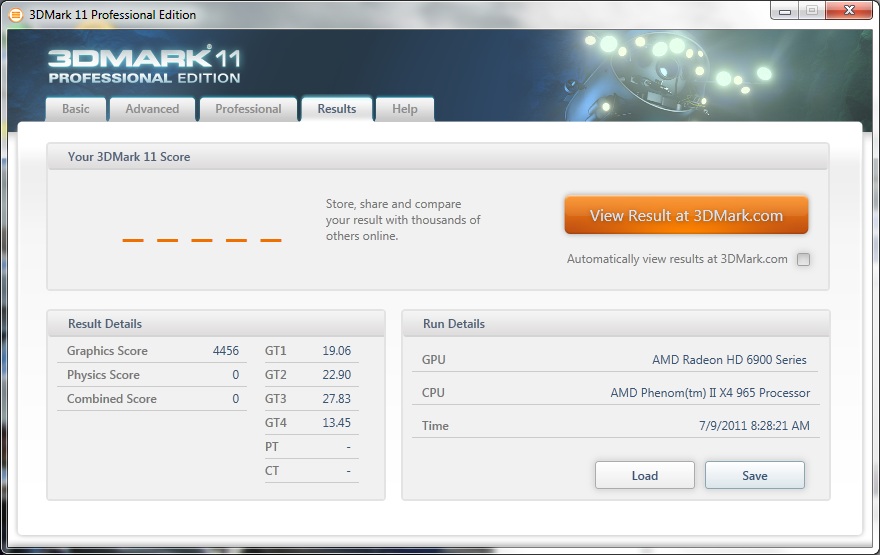The image size is (880, 555).
Task: Click the orange dashed score placeholder
Action: [202, 240]
